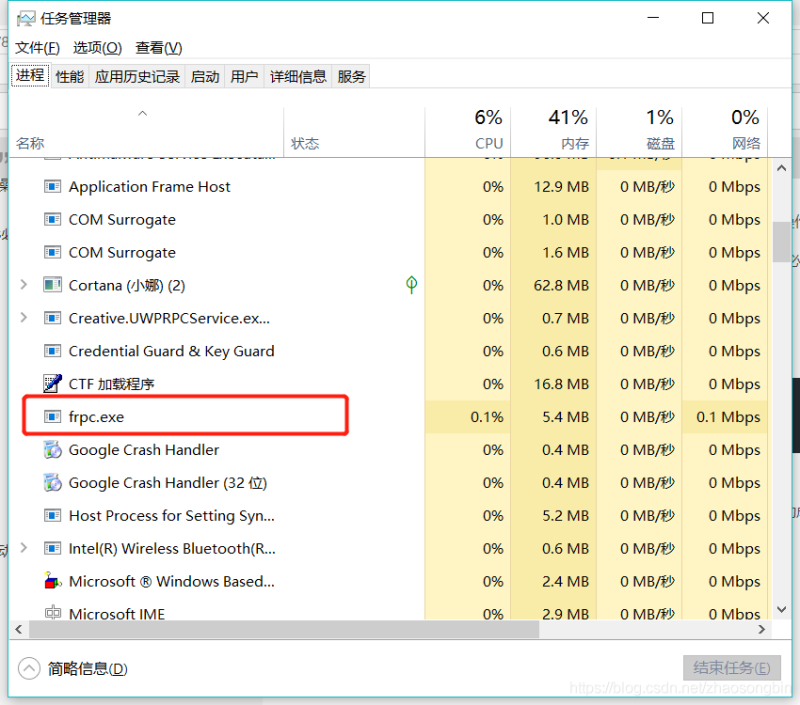The height and width of the screenshot is (705, 800).
Task: Maximize the Task Manager window
Action: click(708, 18)
